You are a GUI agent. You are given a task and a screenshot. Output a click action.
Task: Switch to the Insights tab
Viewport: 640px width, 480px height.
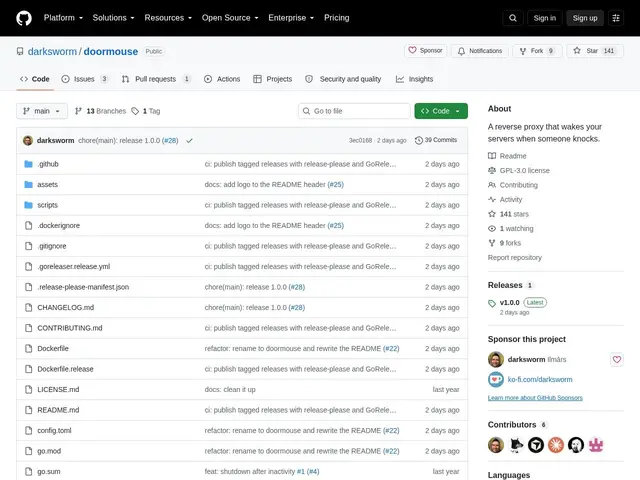pos(414,79)
